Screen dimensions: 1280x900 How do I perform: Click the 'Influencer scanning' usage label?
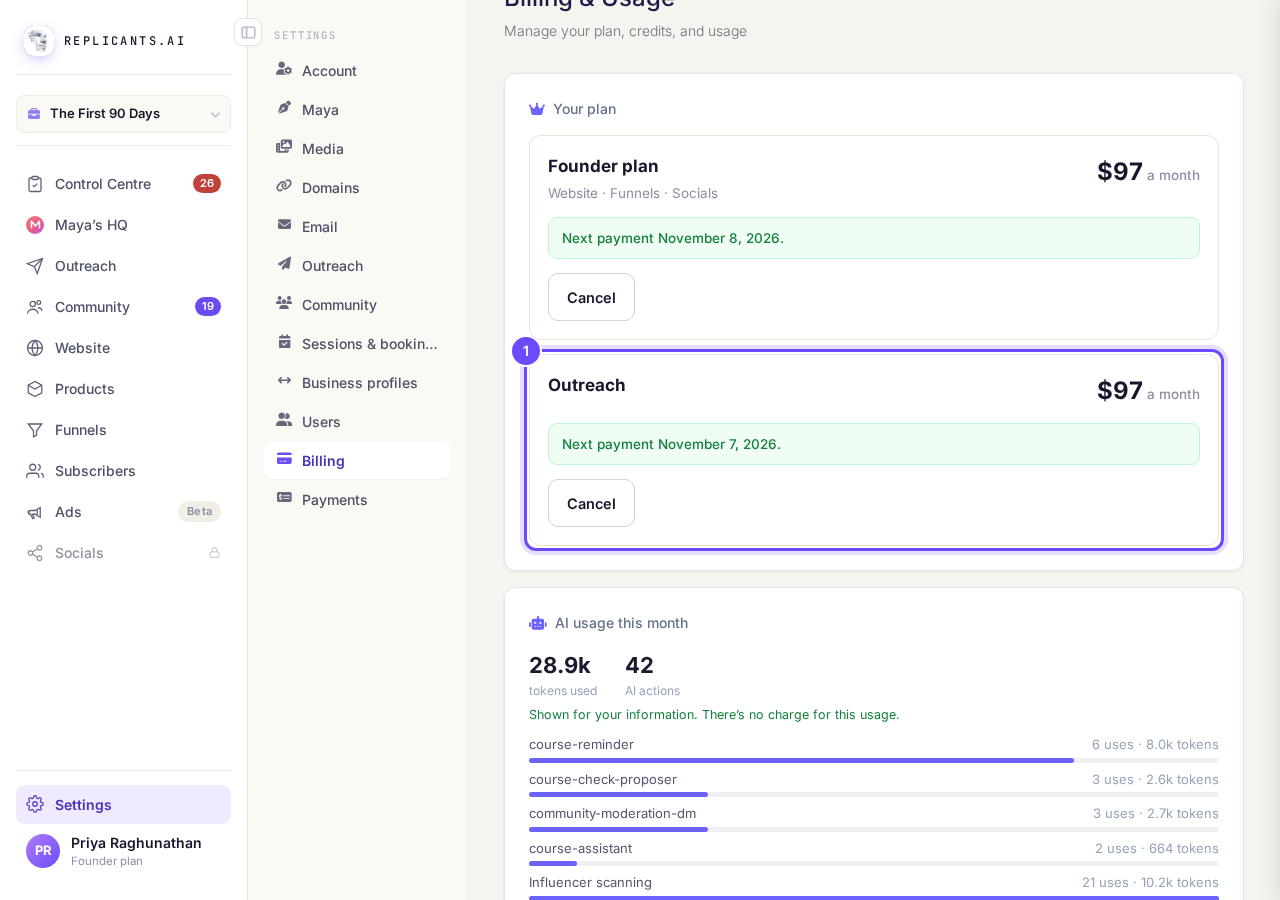[590, 882]
